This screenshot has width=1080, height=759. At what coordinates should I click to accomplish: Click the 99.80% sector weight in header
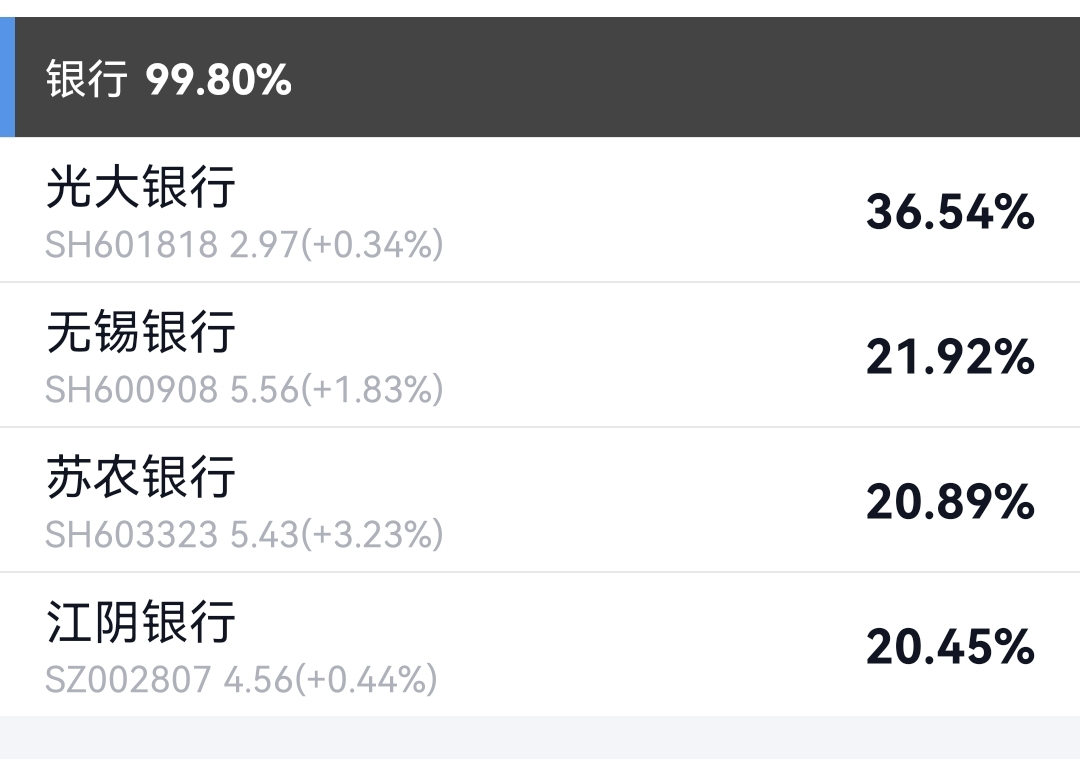click(219, 79)
